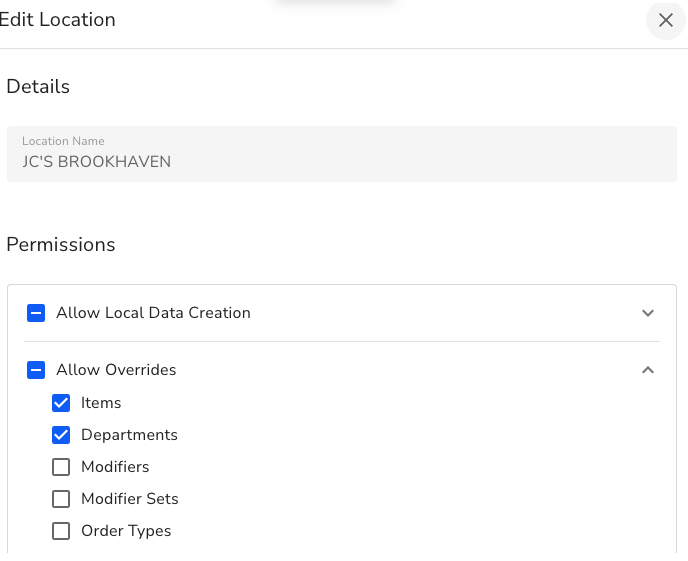Toggle the Allow Local Data Creation checkbox
The height and width of the screenshot is (561, 688).
tap(36, 313)
